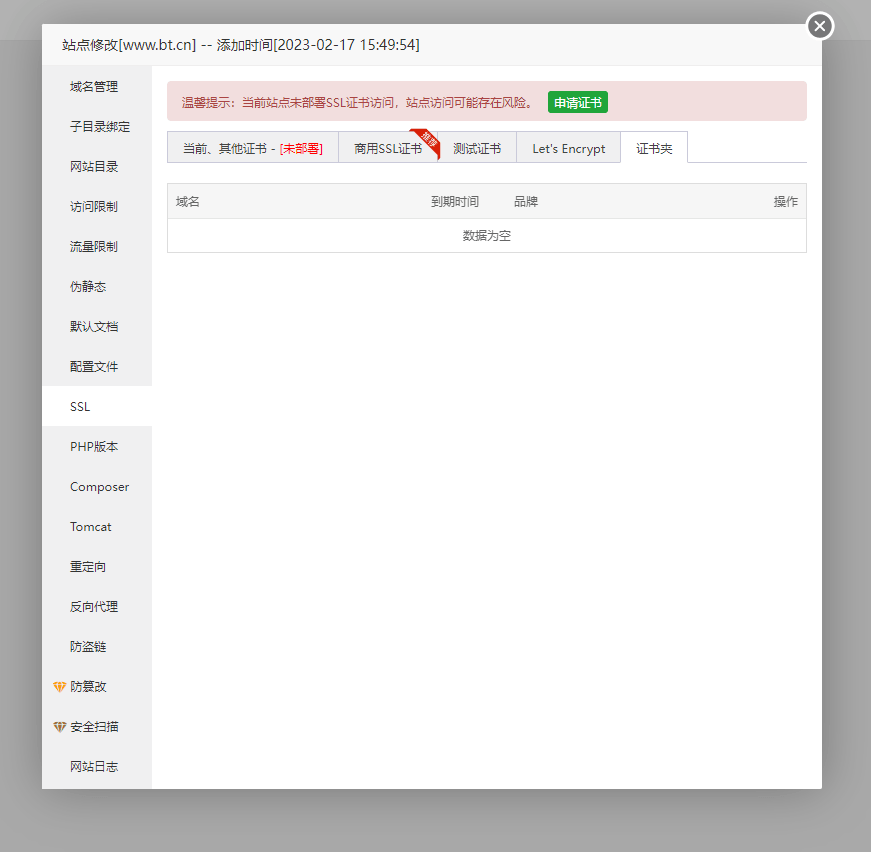
Task: Open 流量限制 settings
Action: click(94, 247)
